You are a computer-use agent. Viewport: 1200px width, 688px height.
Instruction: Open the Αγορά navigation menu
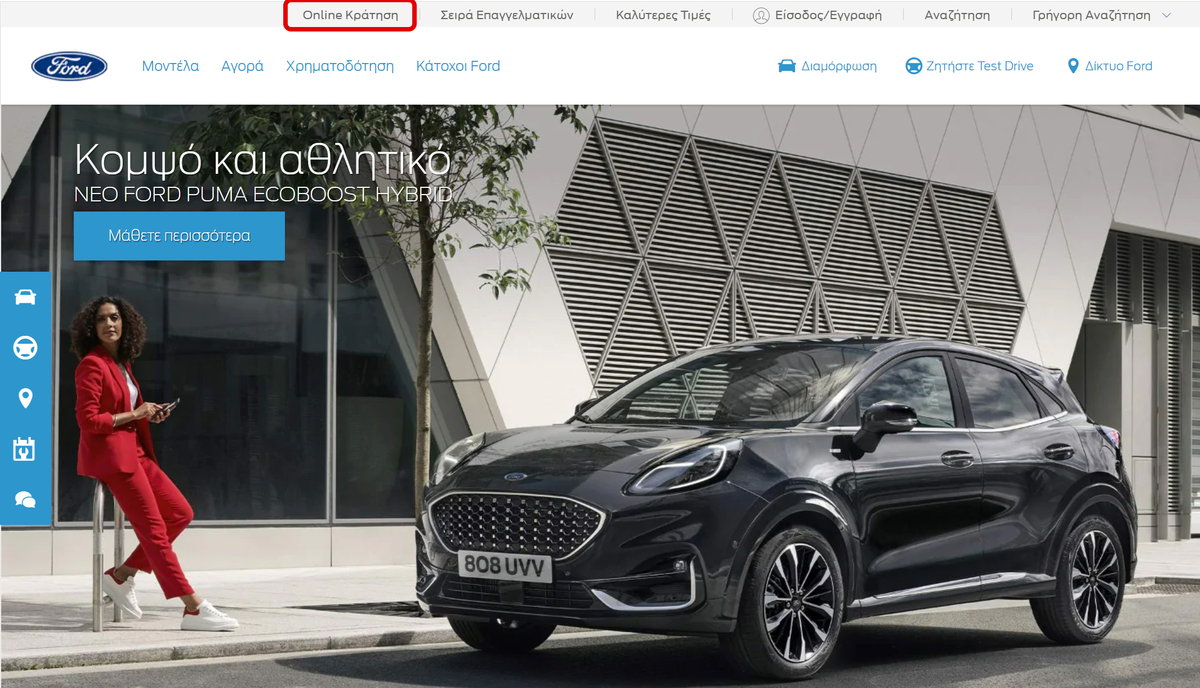tap(242, 66)
